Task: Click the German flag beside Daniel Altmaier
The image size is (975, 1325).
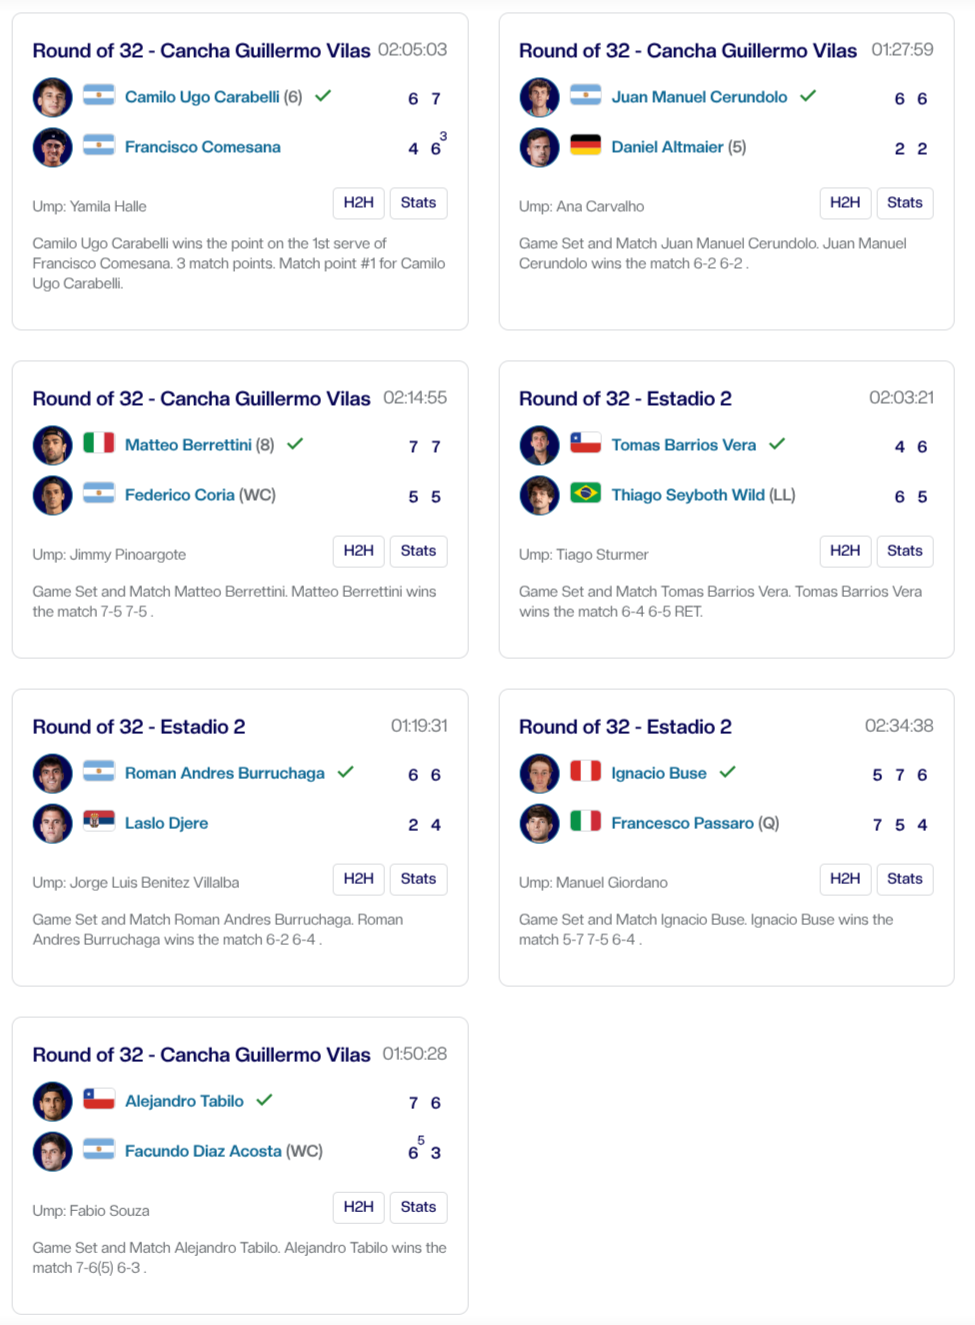Action: click(585, 146)
